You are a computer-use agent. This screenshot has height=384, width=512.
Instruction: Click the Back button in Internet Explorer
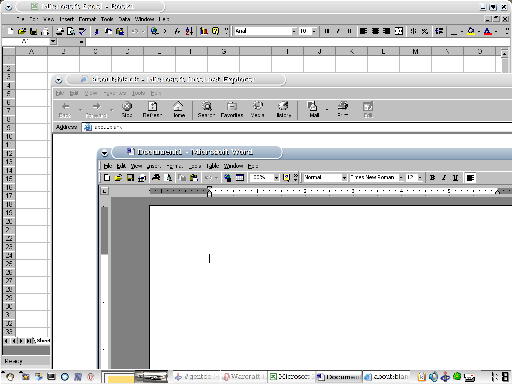[x=65, y=109]
